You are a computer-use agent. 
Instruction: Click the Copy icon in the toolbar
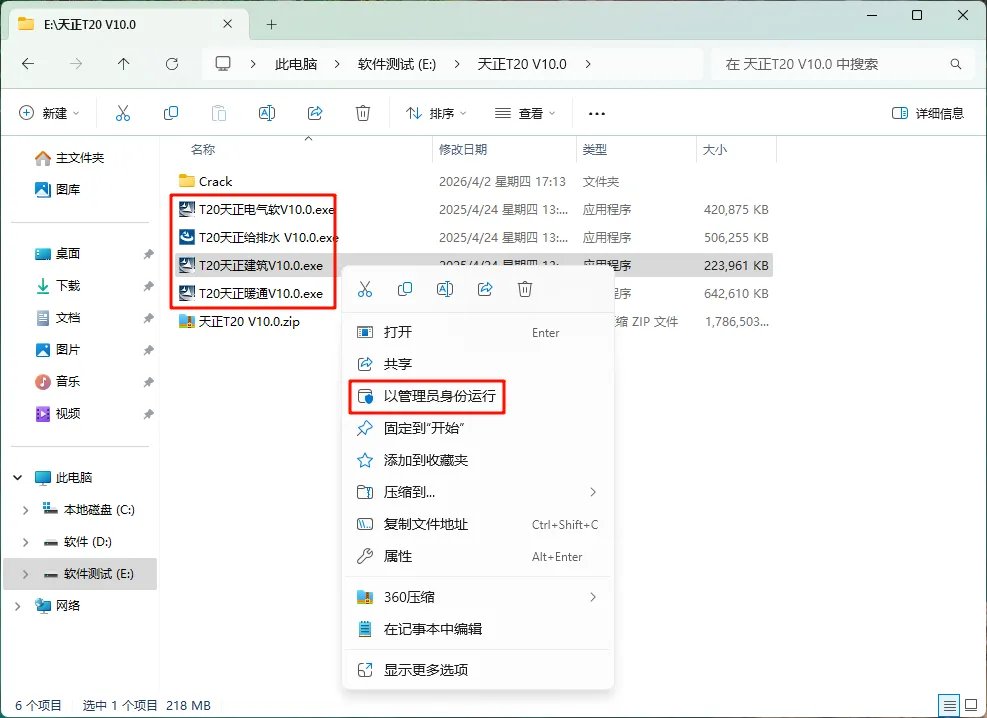171,113
